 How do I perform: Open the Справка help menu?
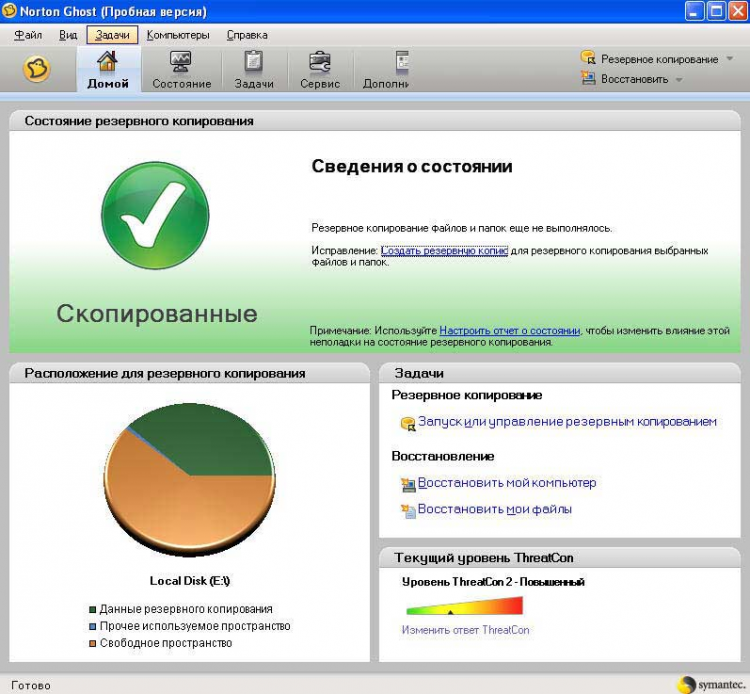247,35
